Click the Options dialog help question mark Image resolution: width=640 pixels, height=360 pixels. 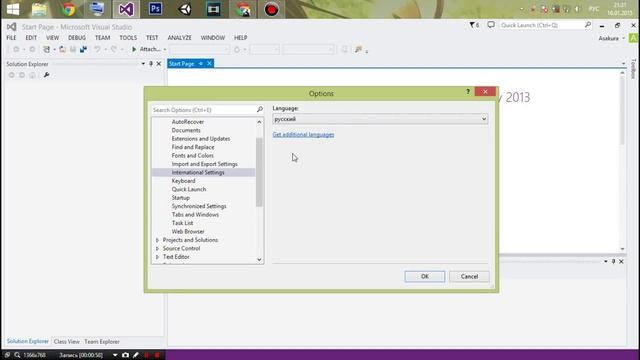tap(468, 91)
